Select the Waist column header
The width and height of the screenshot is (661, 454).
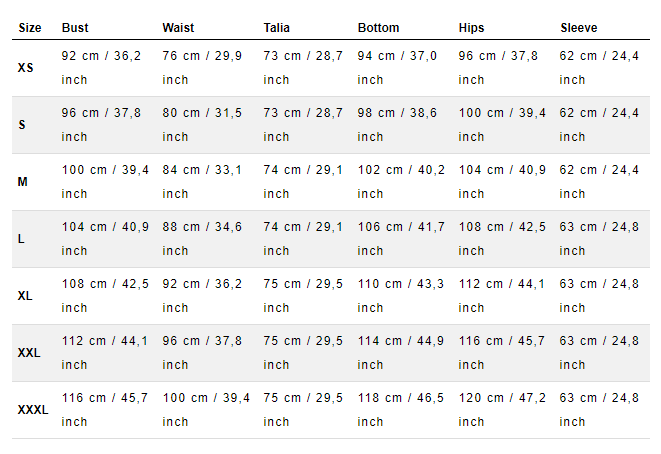pos(178,28)
